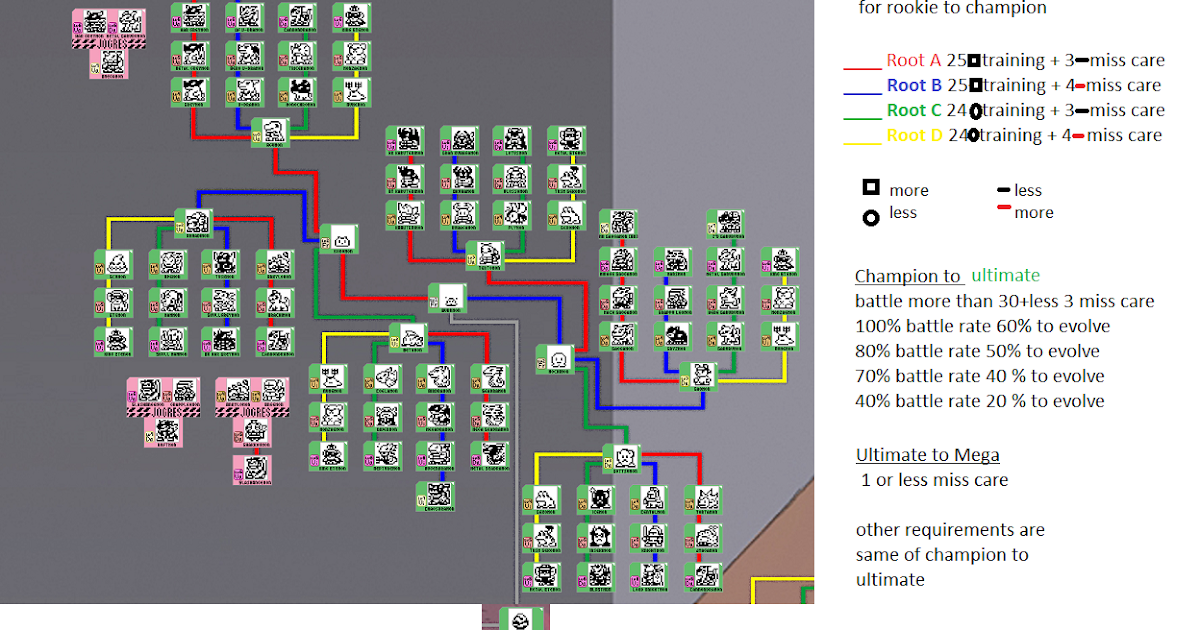Select the Etemon card below Sukamon

pyautogui.click(x=114, y=302)
